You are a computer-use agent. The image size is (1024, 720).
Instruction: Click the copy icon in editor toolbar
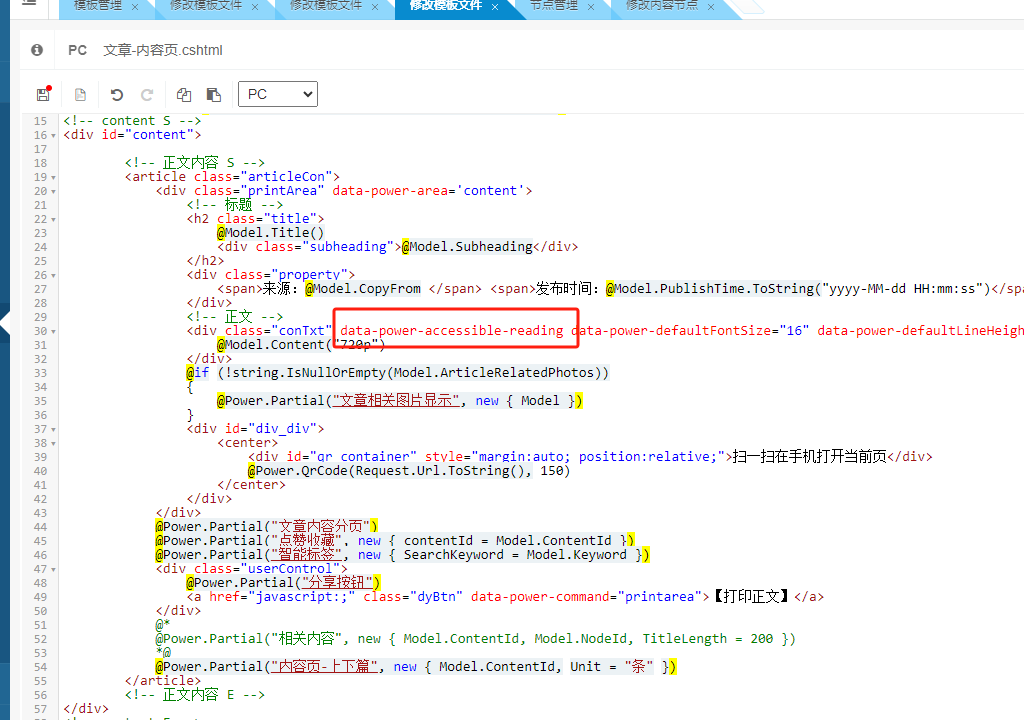pos(183,95)
